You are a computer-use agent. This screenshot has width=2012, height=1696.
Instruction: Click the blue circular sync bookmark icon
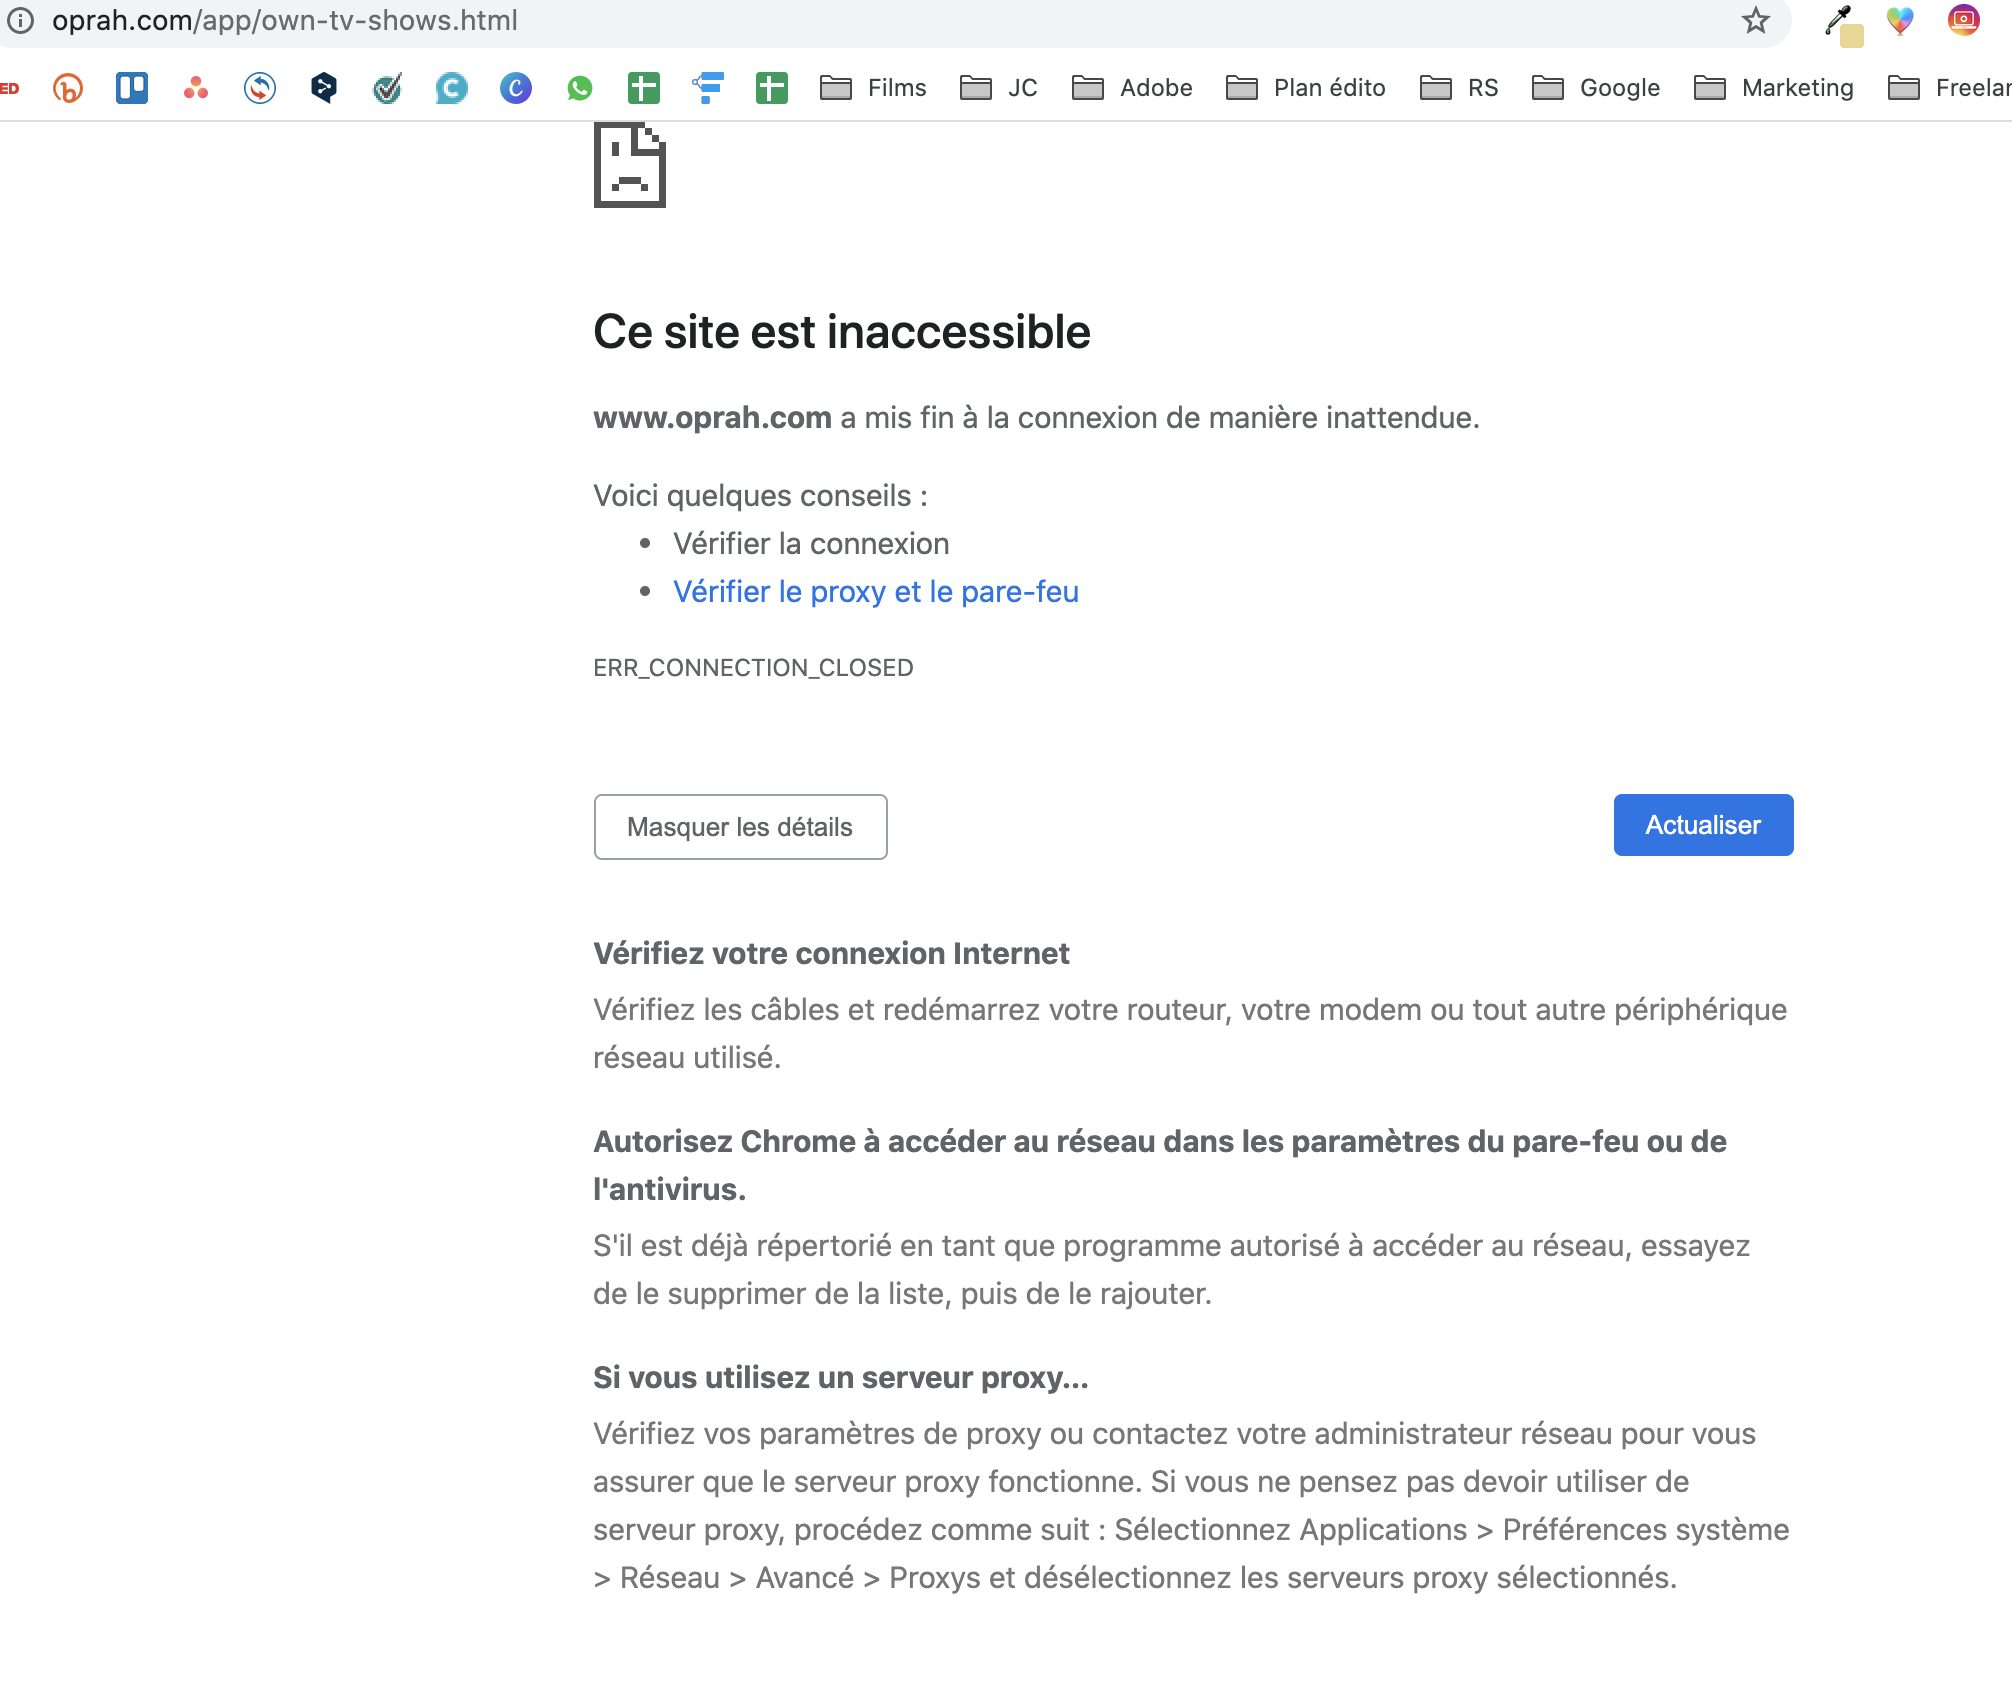pos(260,88)
